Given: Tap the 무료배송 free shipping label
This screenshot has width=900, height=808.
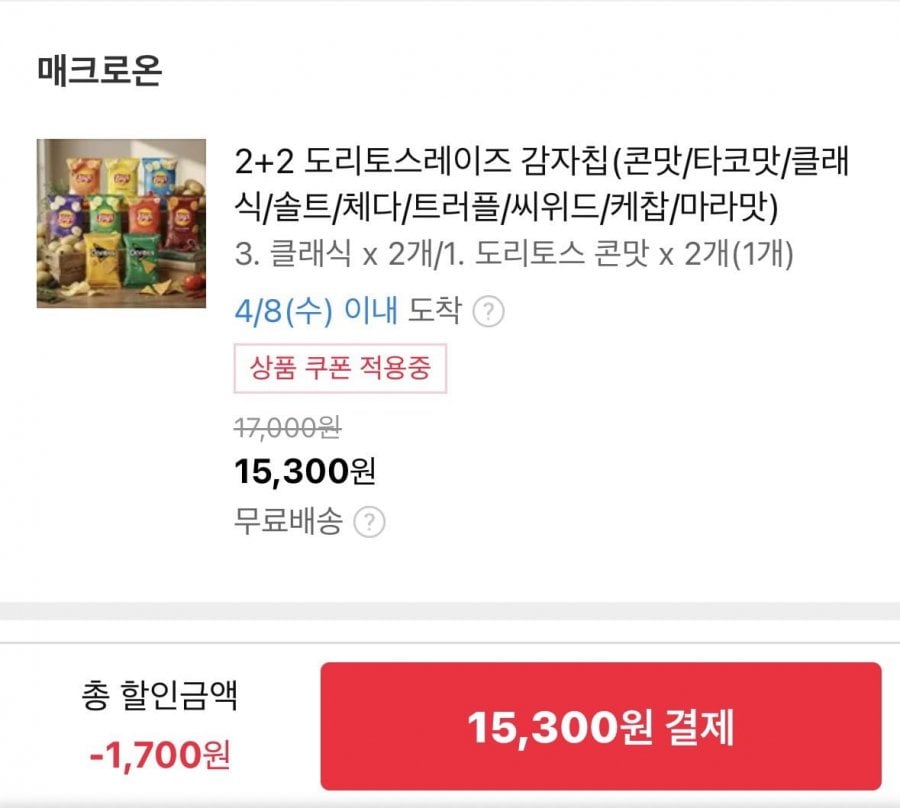Looking at the screenshot, I should pyautogui.click(x=288, y=521).
